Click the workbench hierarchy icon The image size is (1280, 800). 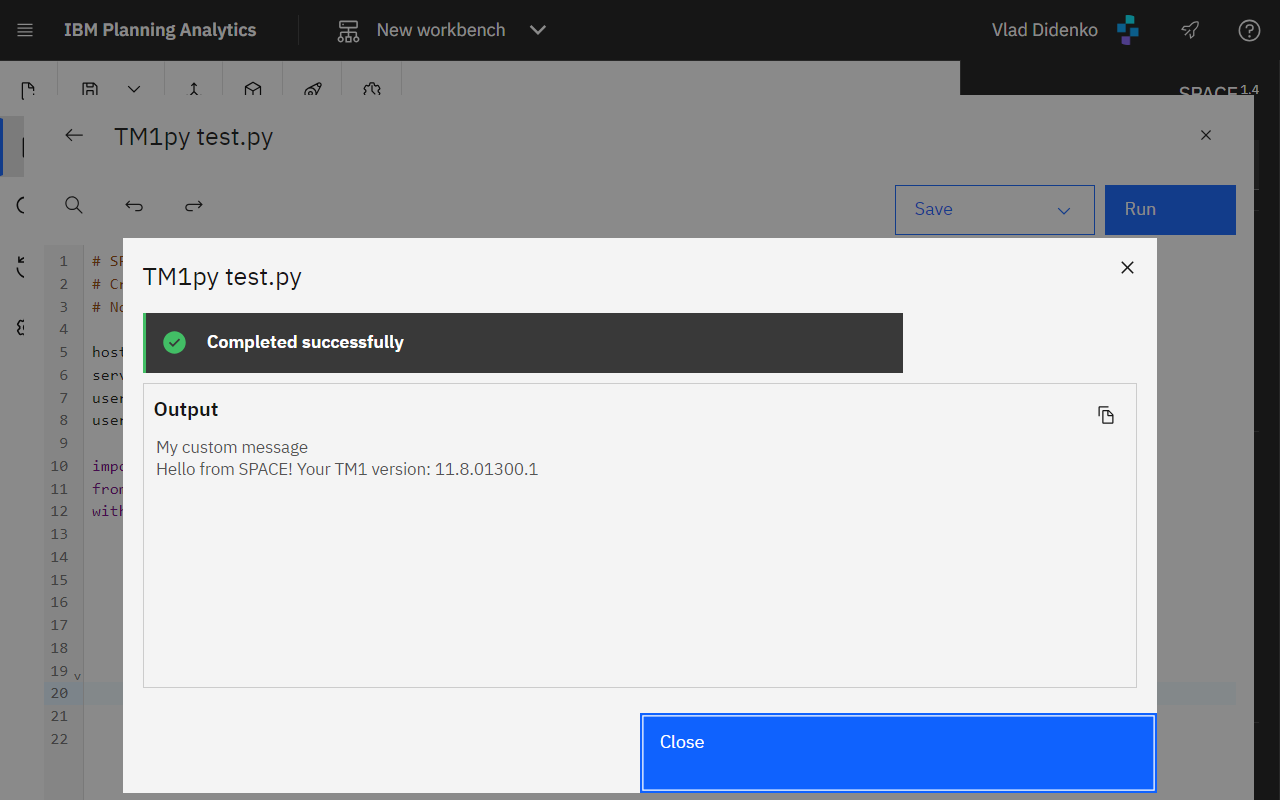tap(348, 31)
